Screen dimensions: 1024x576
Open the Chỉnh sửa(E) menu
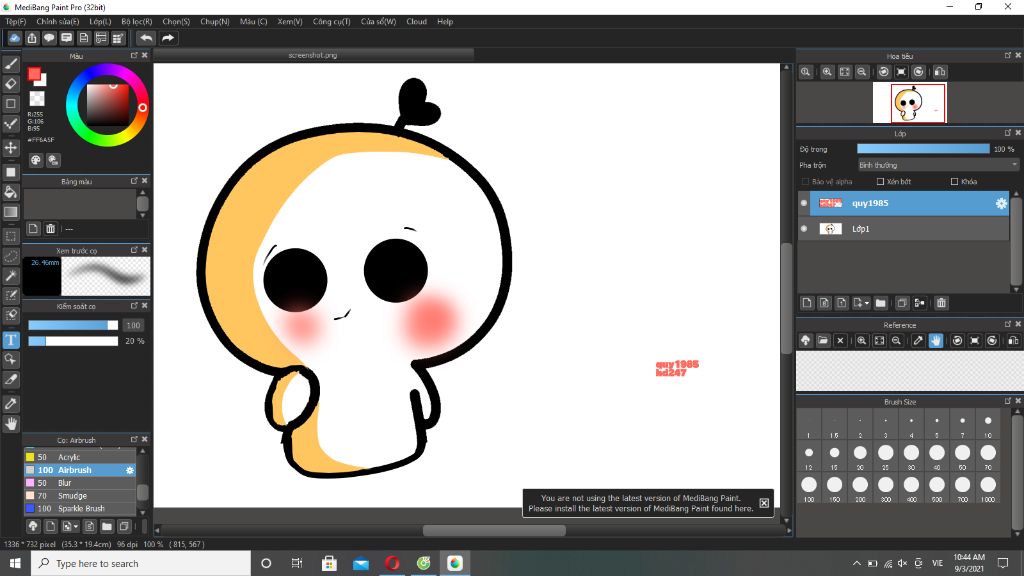(x=57, y=22)
